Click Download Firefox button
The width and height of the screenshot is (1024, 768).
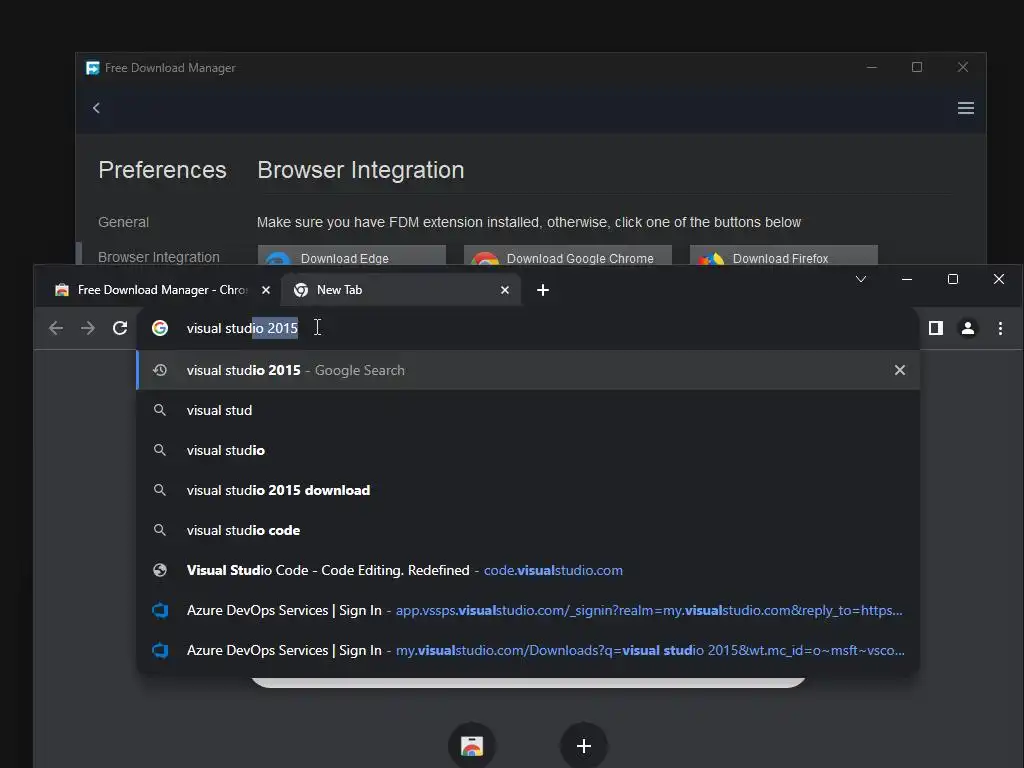pos(784,255)
